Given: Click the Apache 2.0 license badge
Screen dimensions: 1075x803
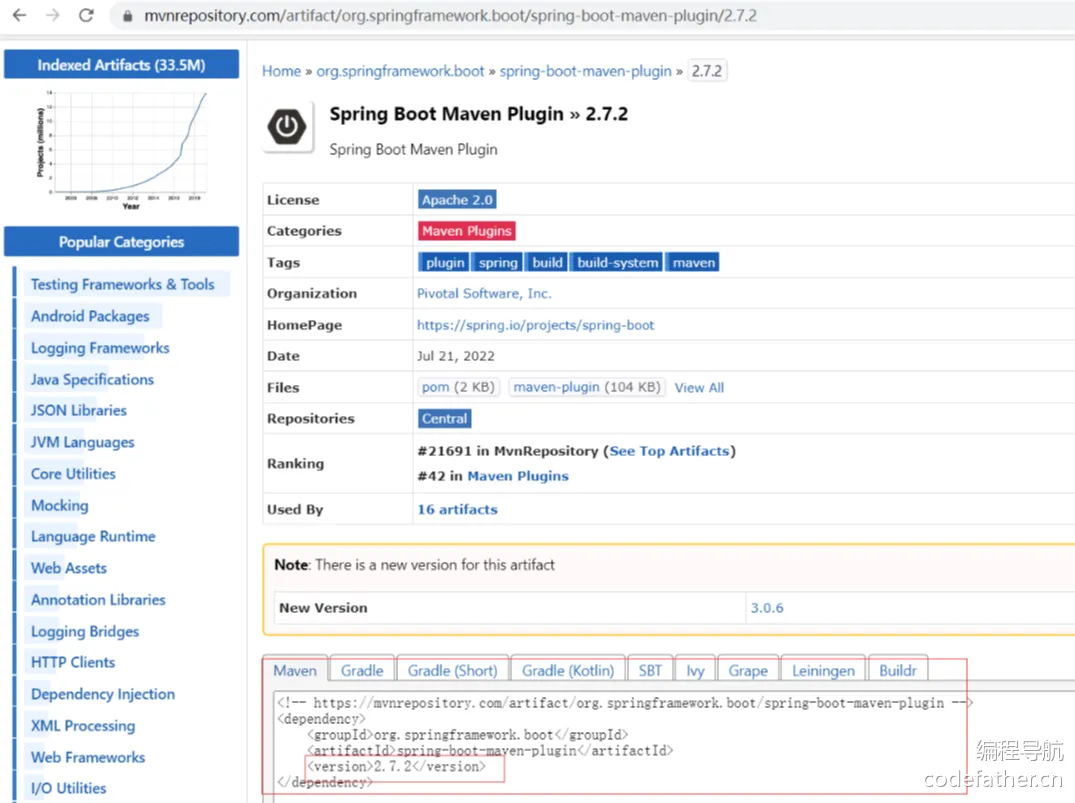Looking at the screenshot, I should click(457, 200).
